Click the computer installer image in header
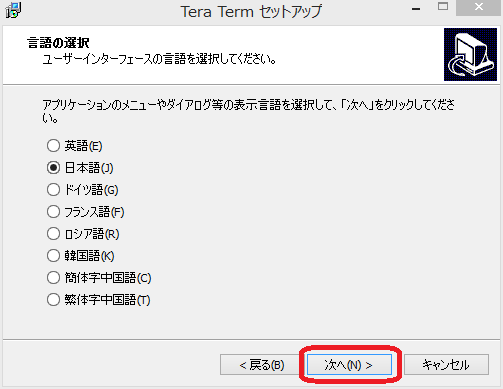Image resolution: width=503 pixels, height=389 pixels. click(x=470, y=54)
